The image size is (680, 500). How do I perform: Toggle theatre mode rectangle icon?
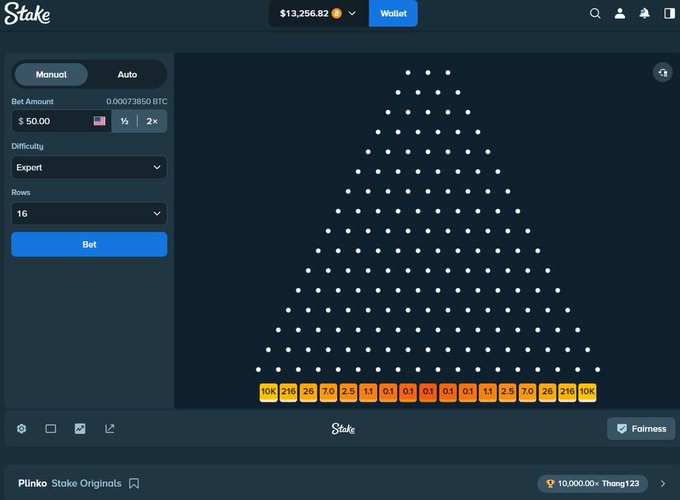pyautogui.click(x=51, y=428)
